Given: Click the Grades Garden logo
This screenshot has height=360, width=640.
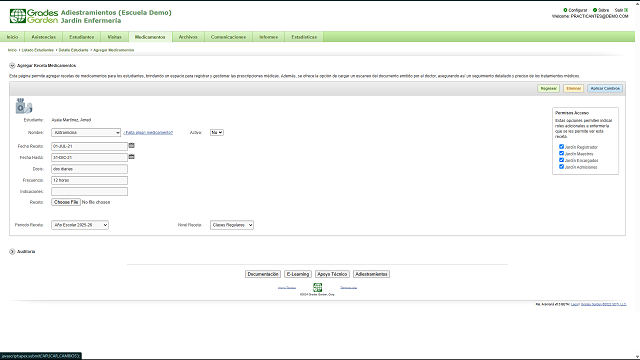Looking at the screenshot, I should tap(34, 16).
